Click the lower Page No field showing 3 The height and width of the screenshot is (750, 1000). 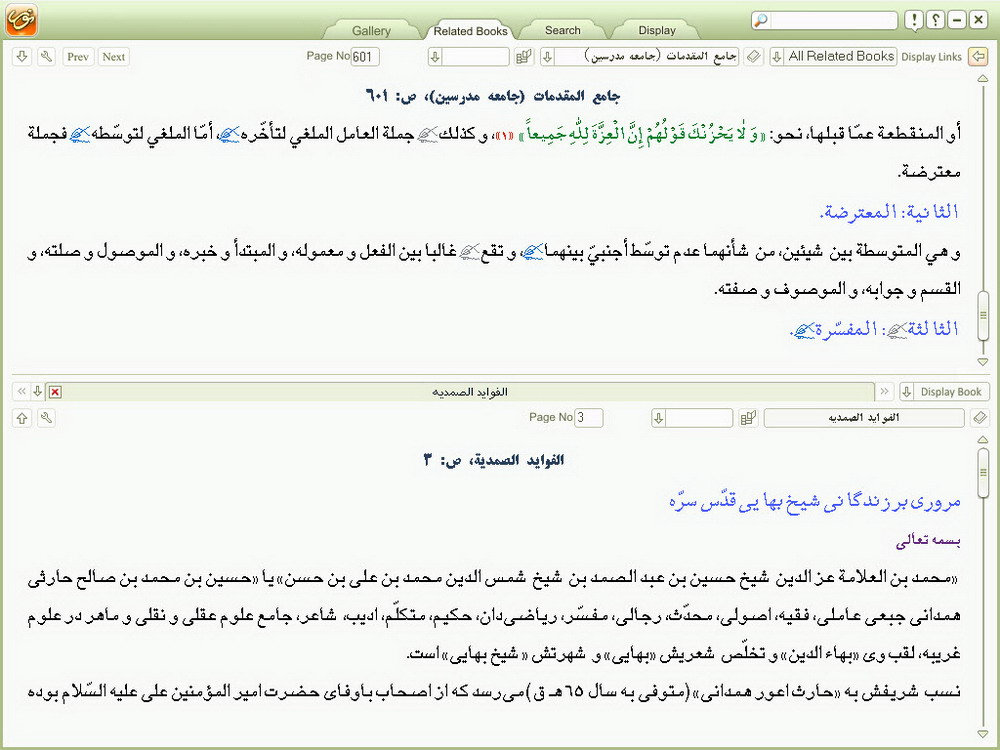click(588, 418)
